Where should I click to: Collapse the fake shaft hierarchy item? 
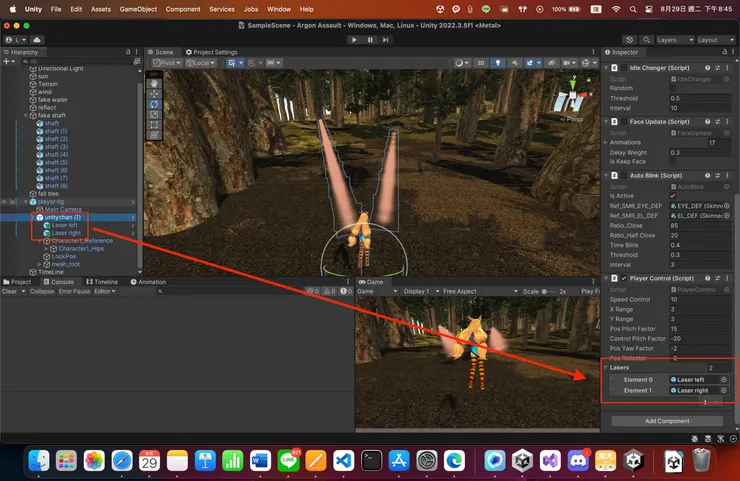[27, 115]
